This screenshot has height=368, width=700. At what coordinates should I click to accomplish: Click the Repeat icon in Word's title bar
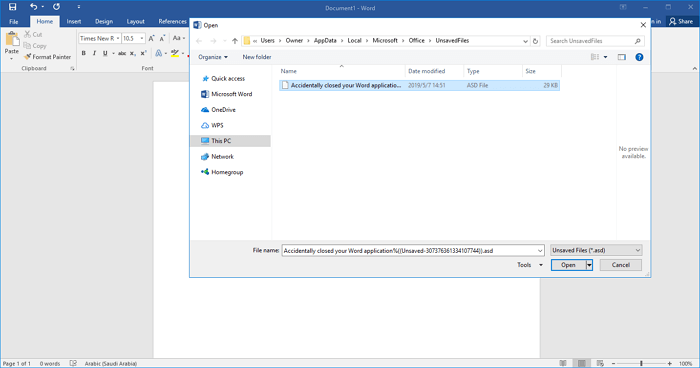pos(56,7)
